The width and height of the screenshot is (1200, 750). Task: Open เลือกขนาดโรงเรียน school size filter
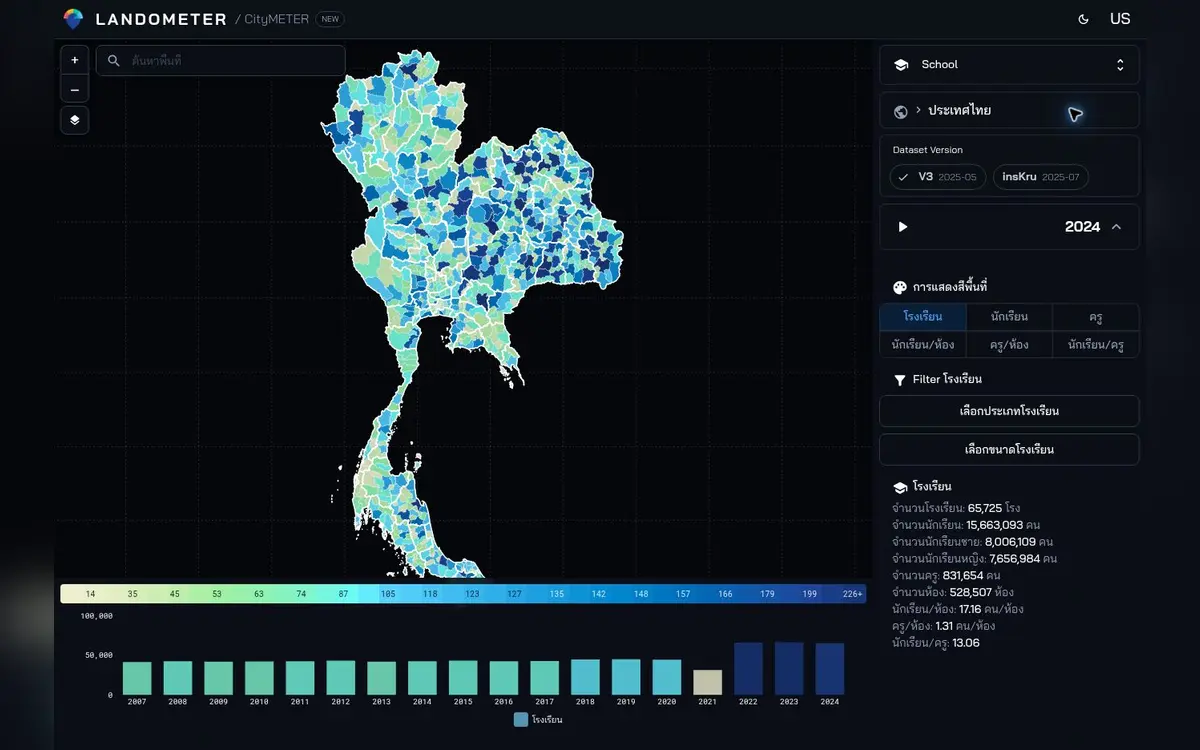point(1009,449)
